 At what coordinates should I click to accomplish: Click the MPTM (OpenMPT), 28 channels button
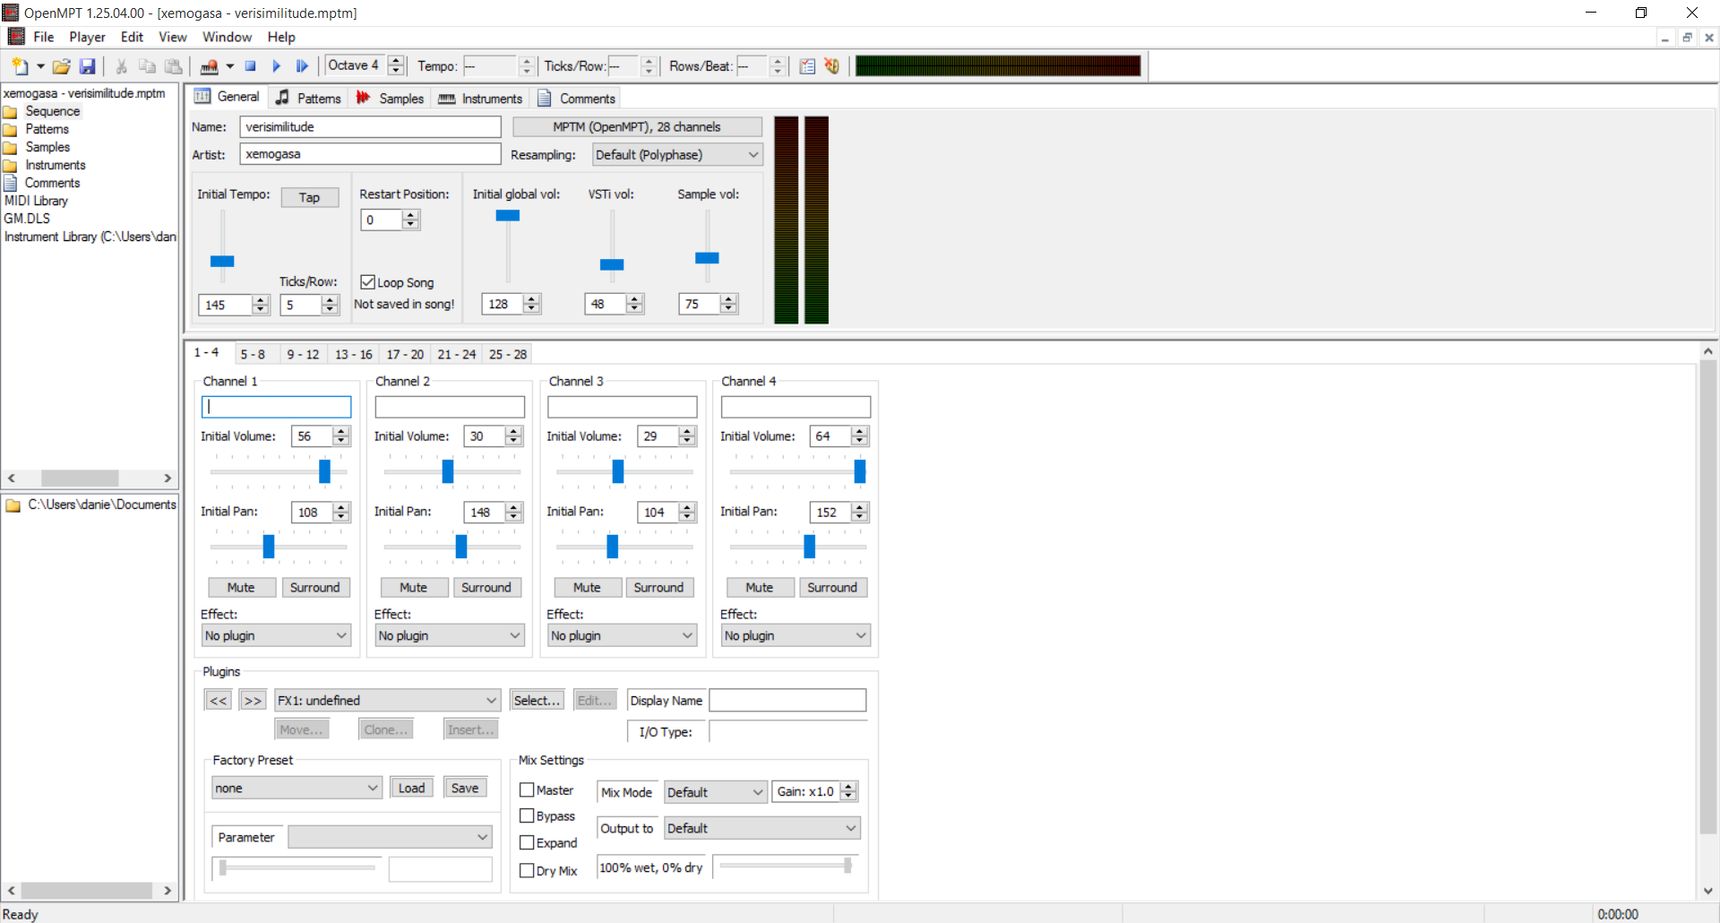coord(637,127)
